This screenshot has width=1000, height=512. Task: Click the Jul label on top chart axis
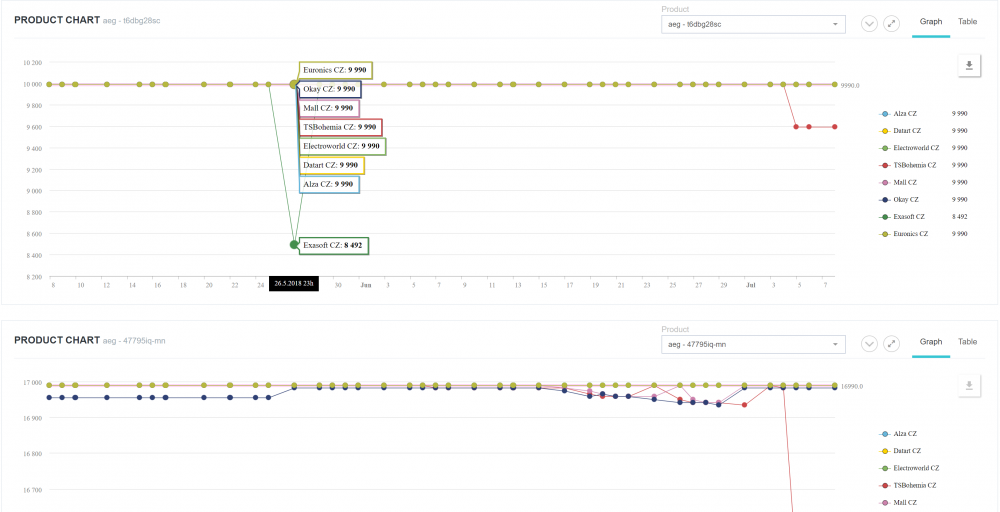pos(751,285)
